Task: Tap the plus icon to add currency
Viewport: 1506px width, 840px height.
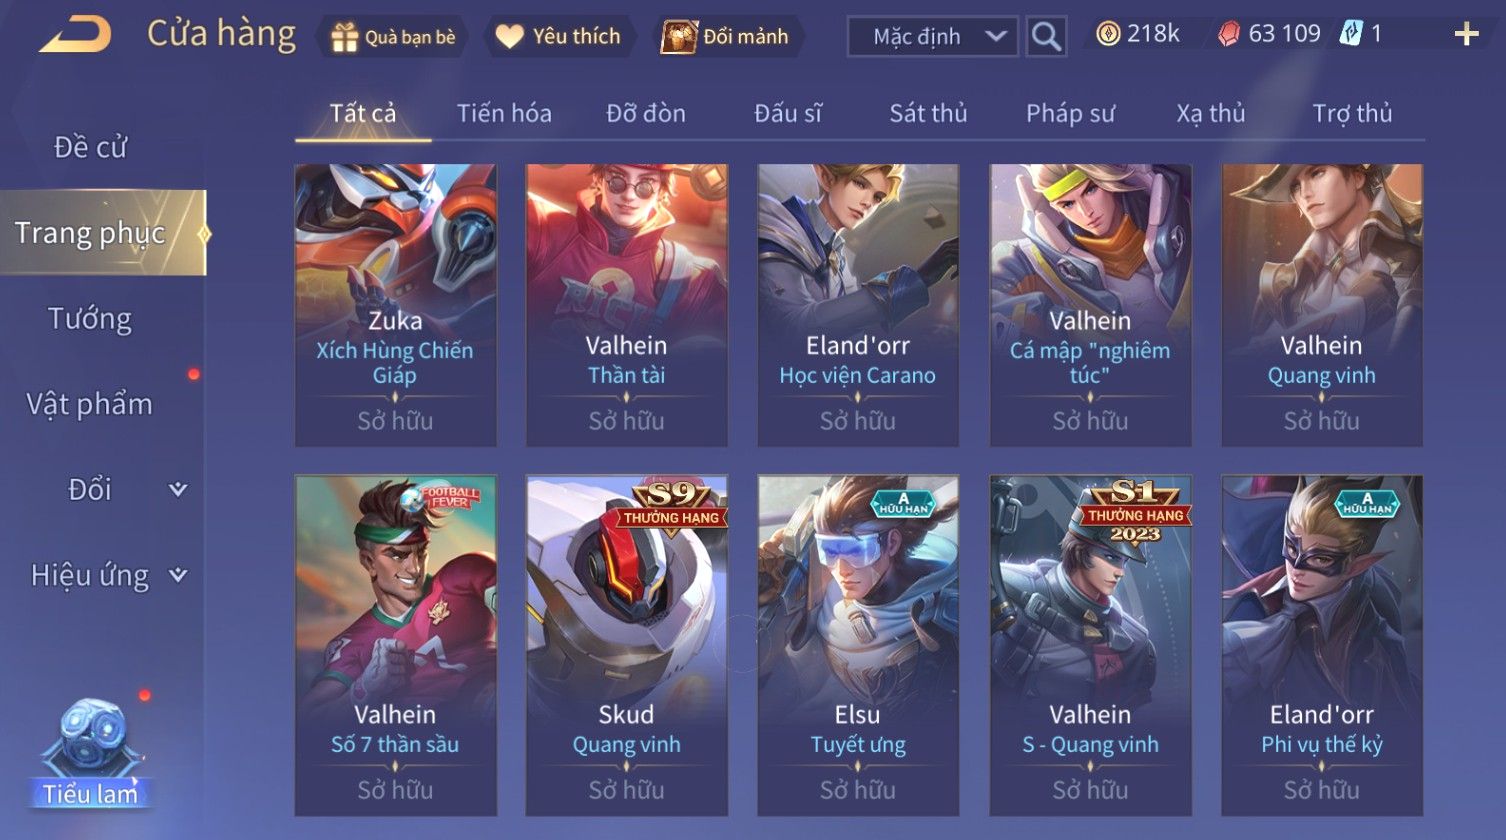Action: (1466, 35)
